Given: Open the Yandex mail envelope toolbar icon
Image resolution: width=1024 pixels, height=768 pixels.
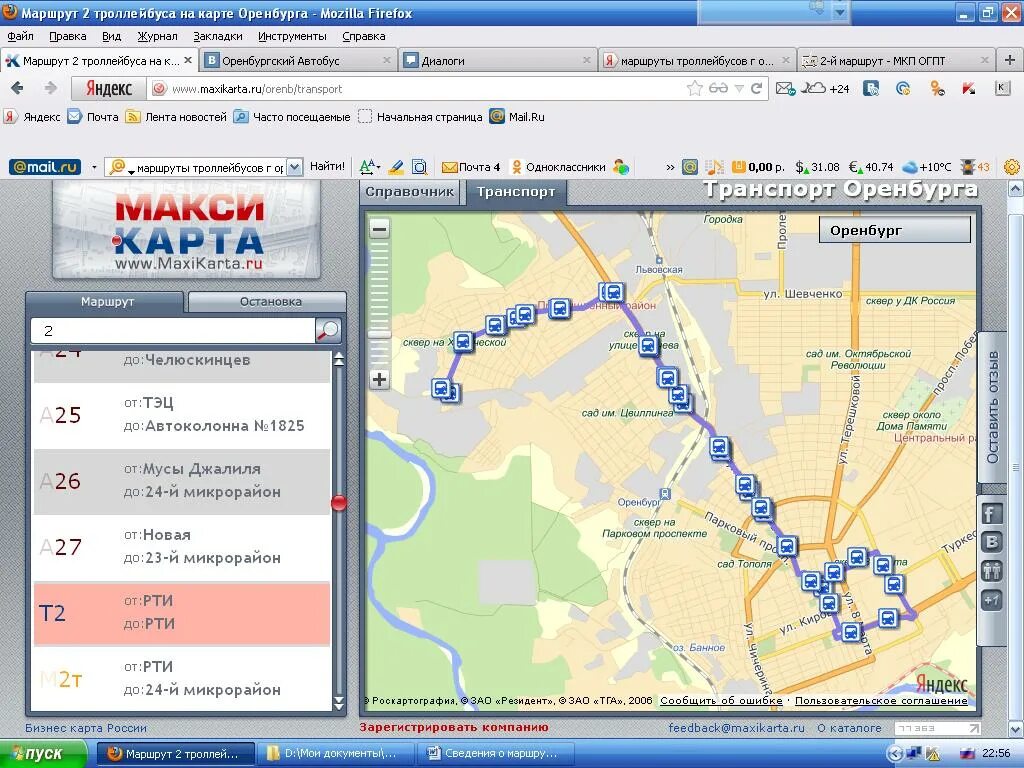Looking at the screenshot, I should [x=785, y=88].
